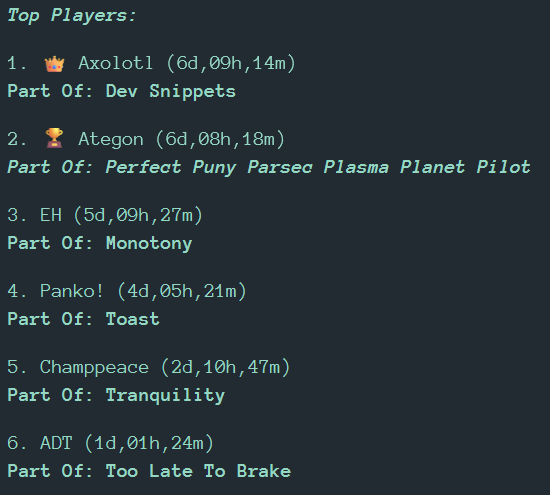
Task: Open the Too Late To Brake team
Action: (198, 471)
